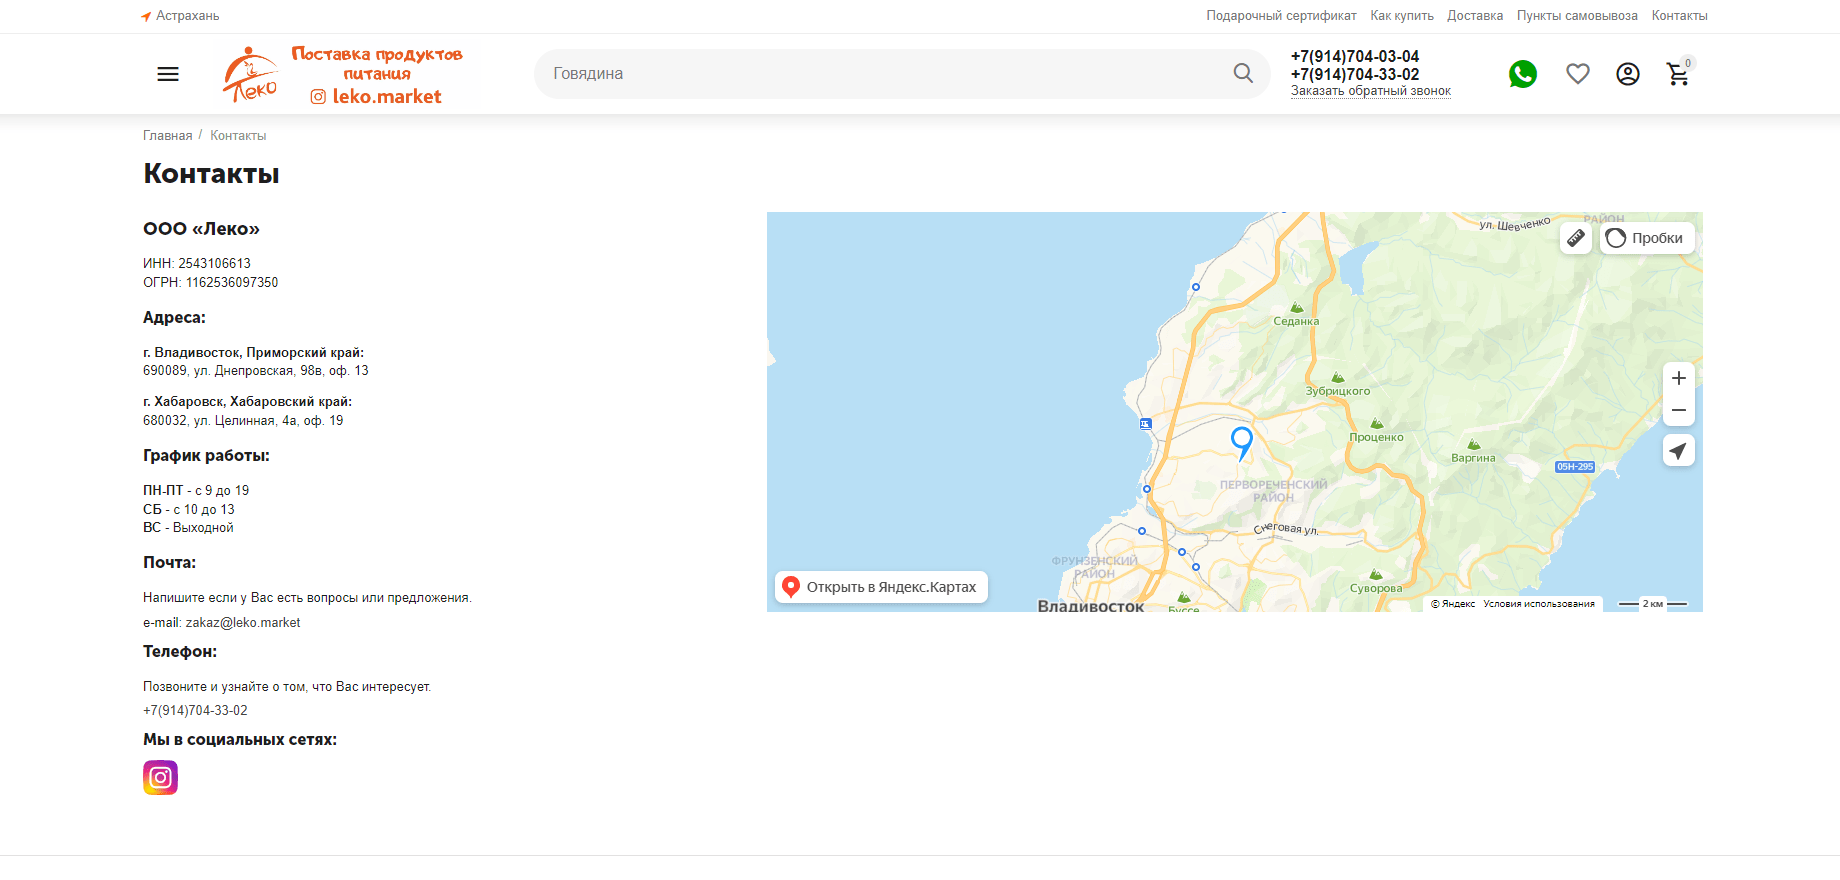Click ОГРН: 1162536097350 text

click(x=211, y=283)
